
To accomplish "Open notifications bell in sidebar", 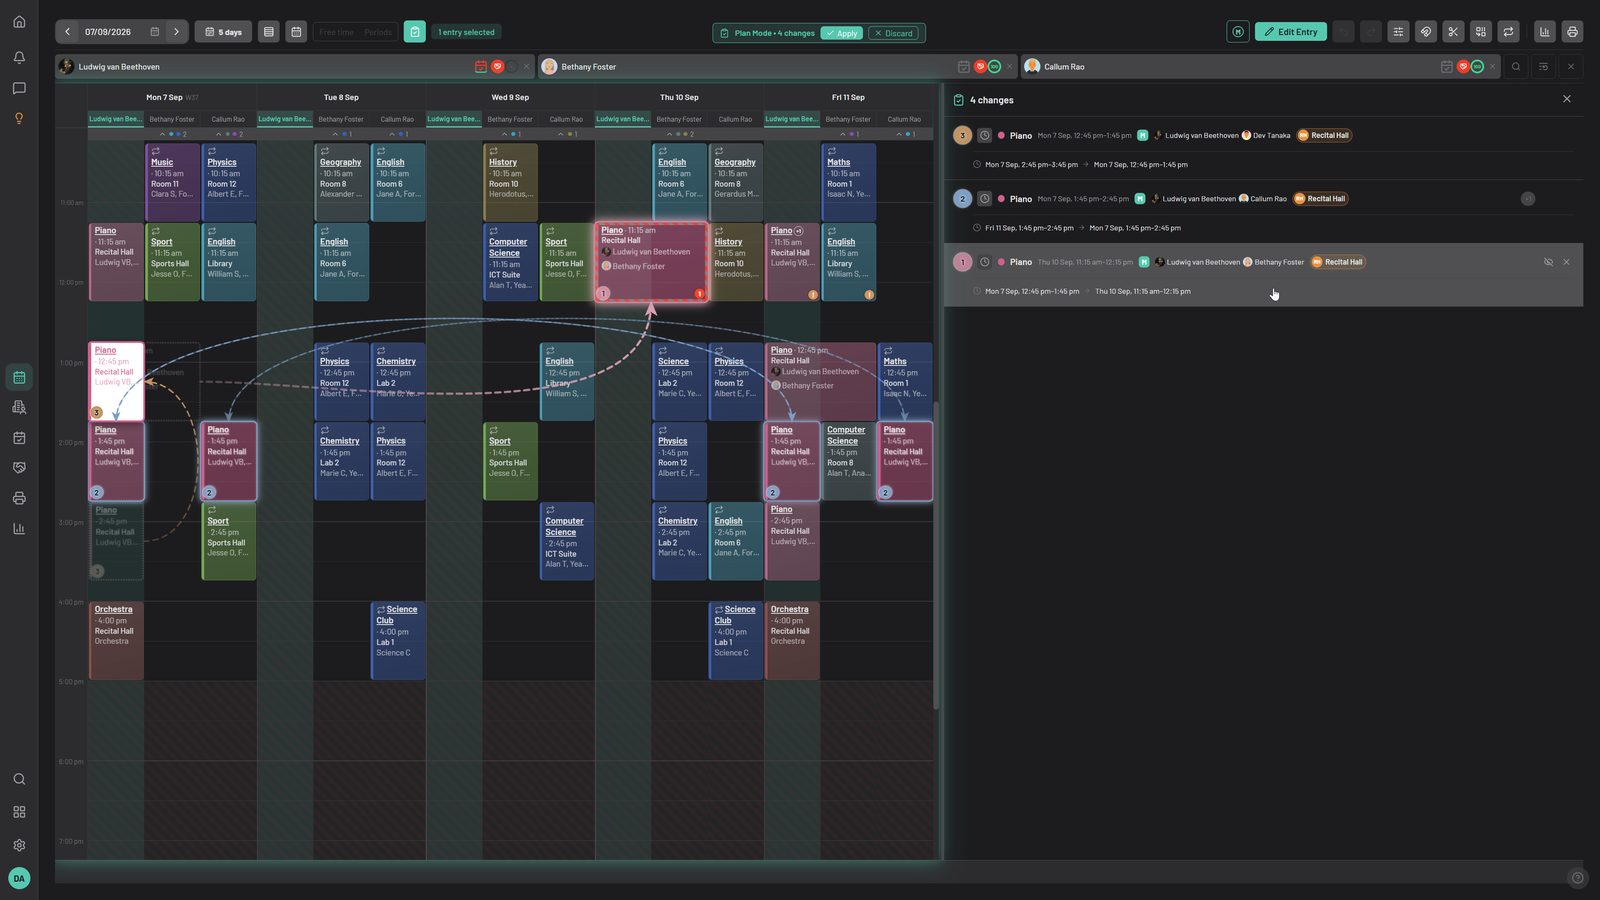I will point(19,58).
